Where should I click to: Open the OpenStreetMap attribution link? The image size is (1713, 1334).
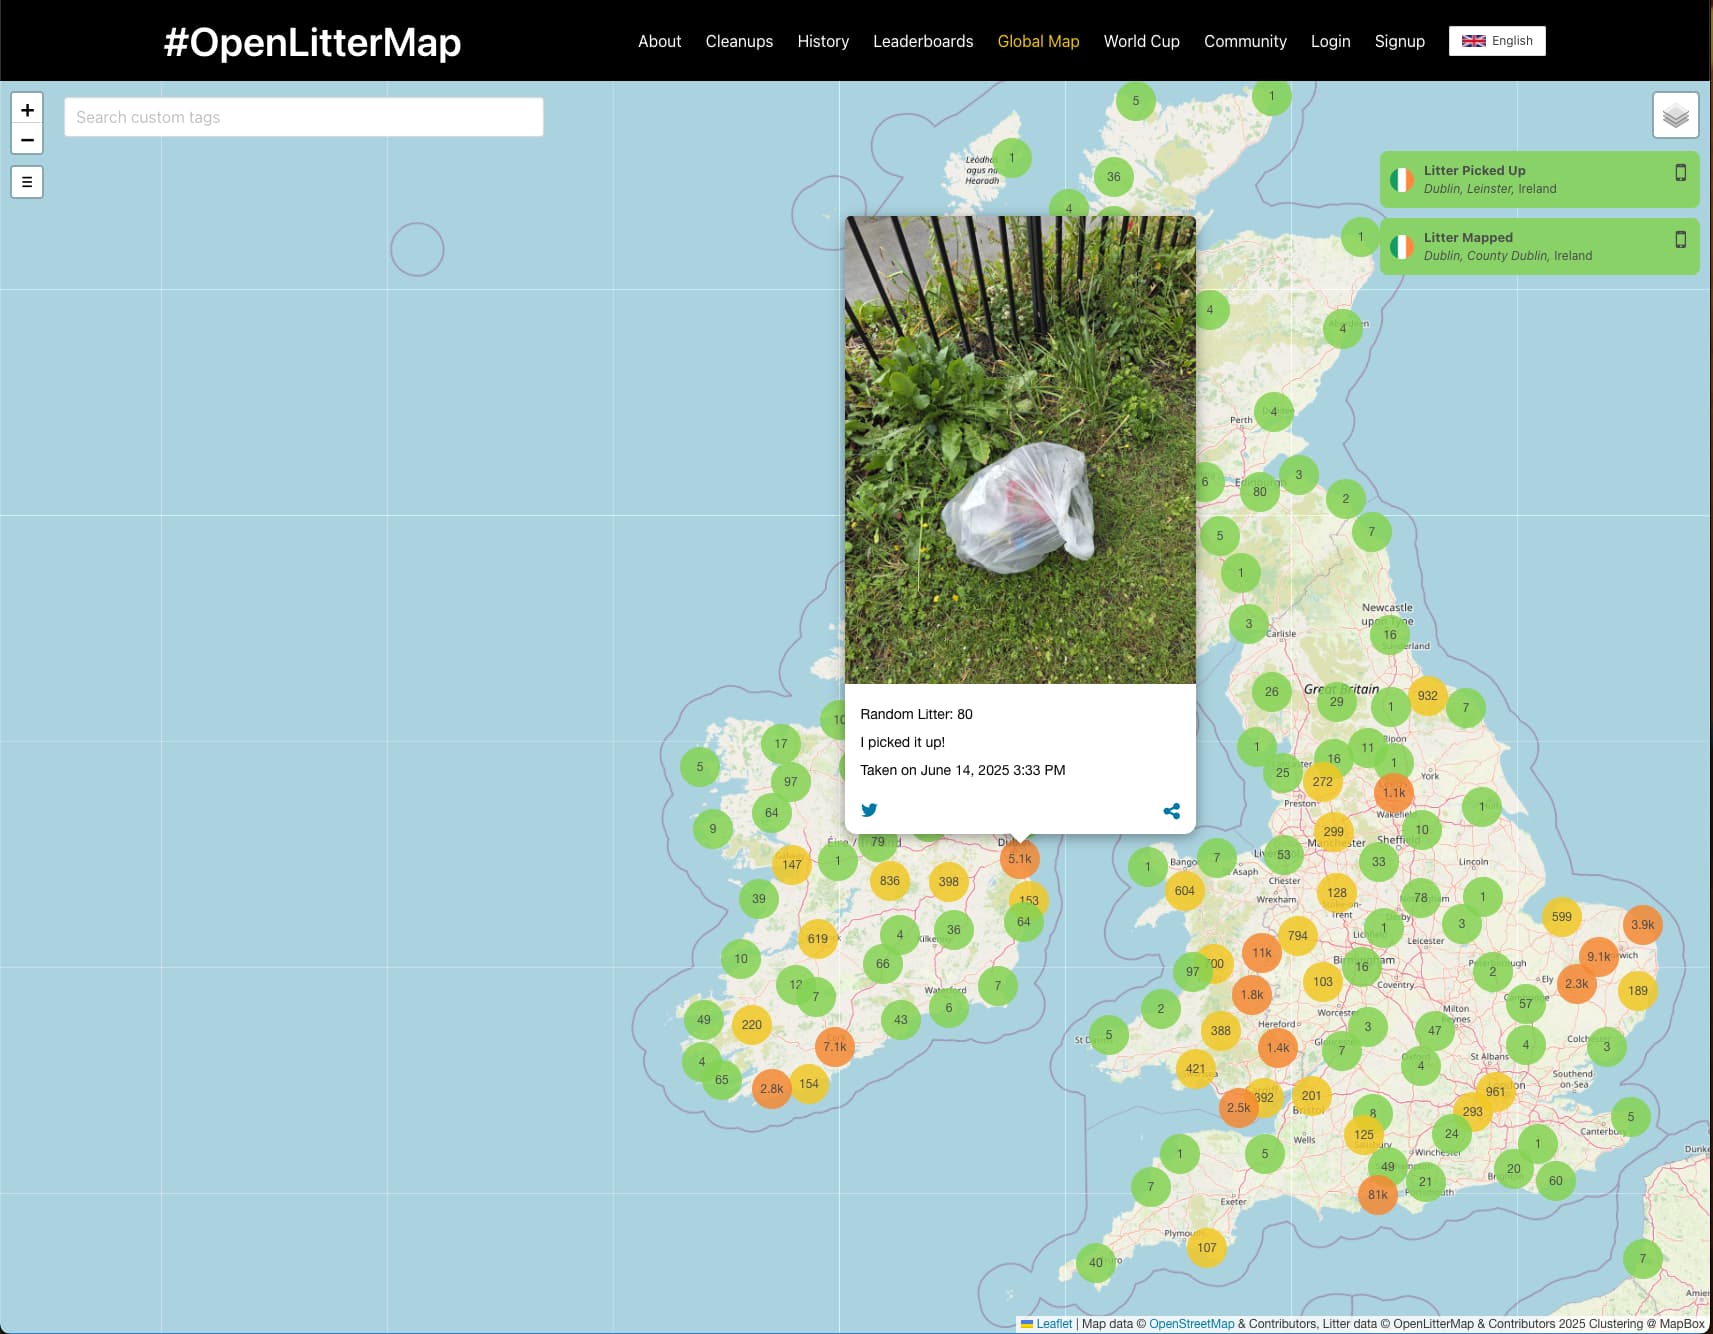(x=1191, y=1324)
